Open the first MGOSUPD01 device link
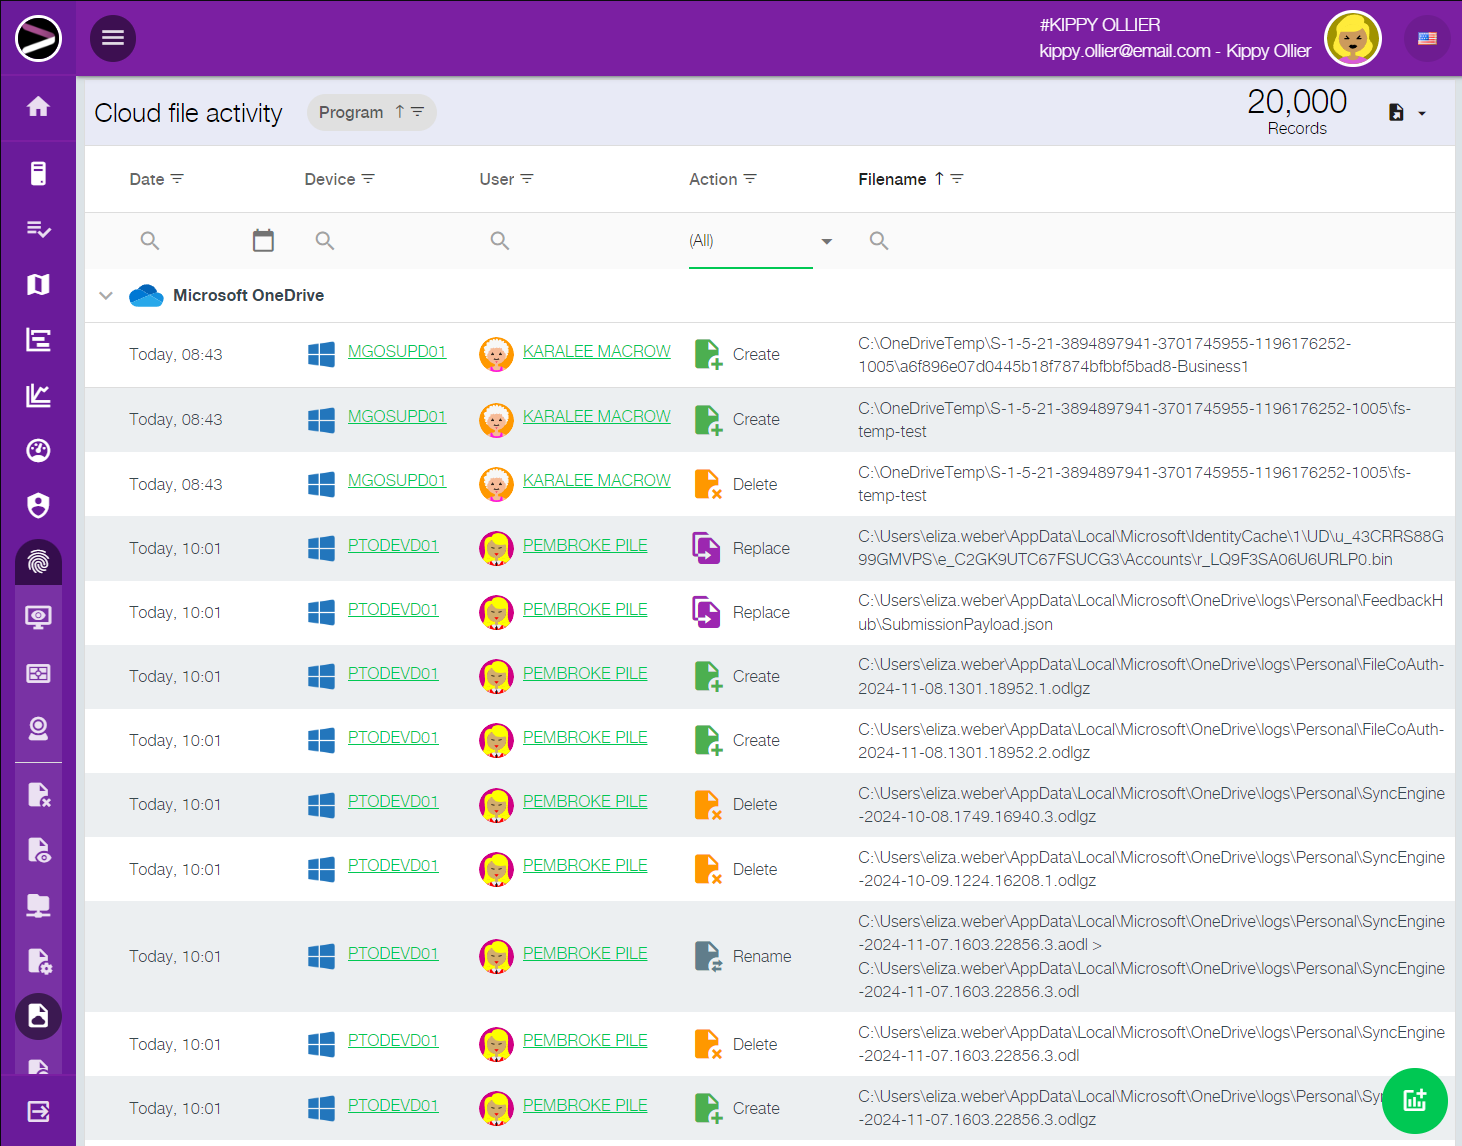This screenshot has width=1462, height=1146. click(x=396, y=352)
